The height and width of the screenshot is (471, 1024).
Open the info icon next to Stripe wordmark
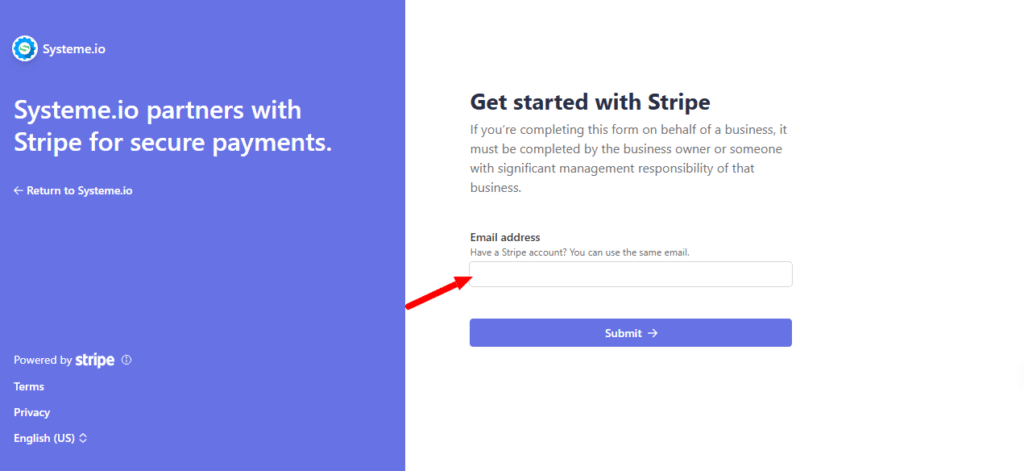tap(127, 360)
